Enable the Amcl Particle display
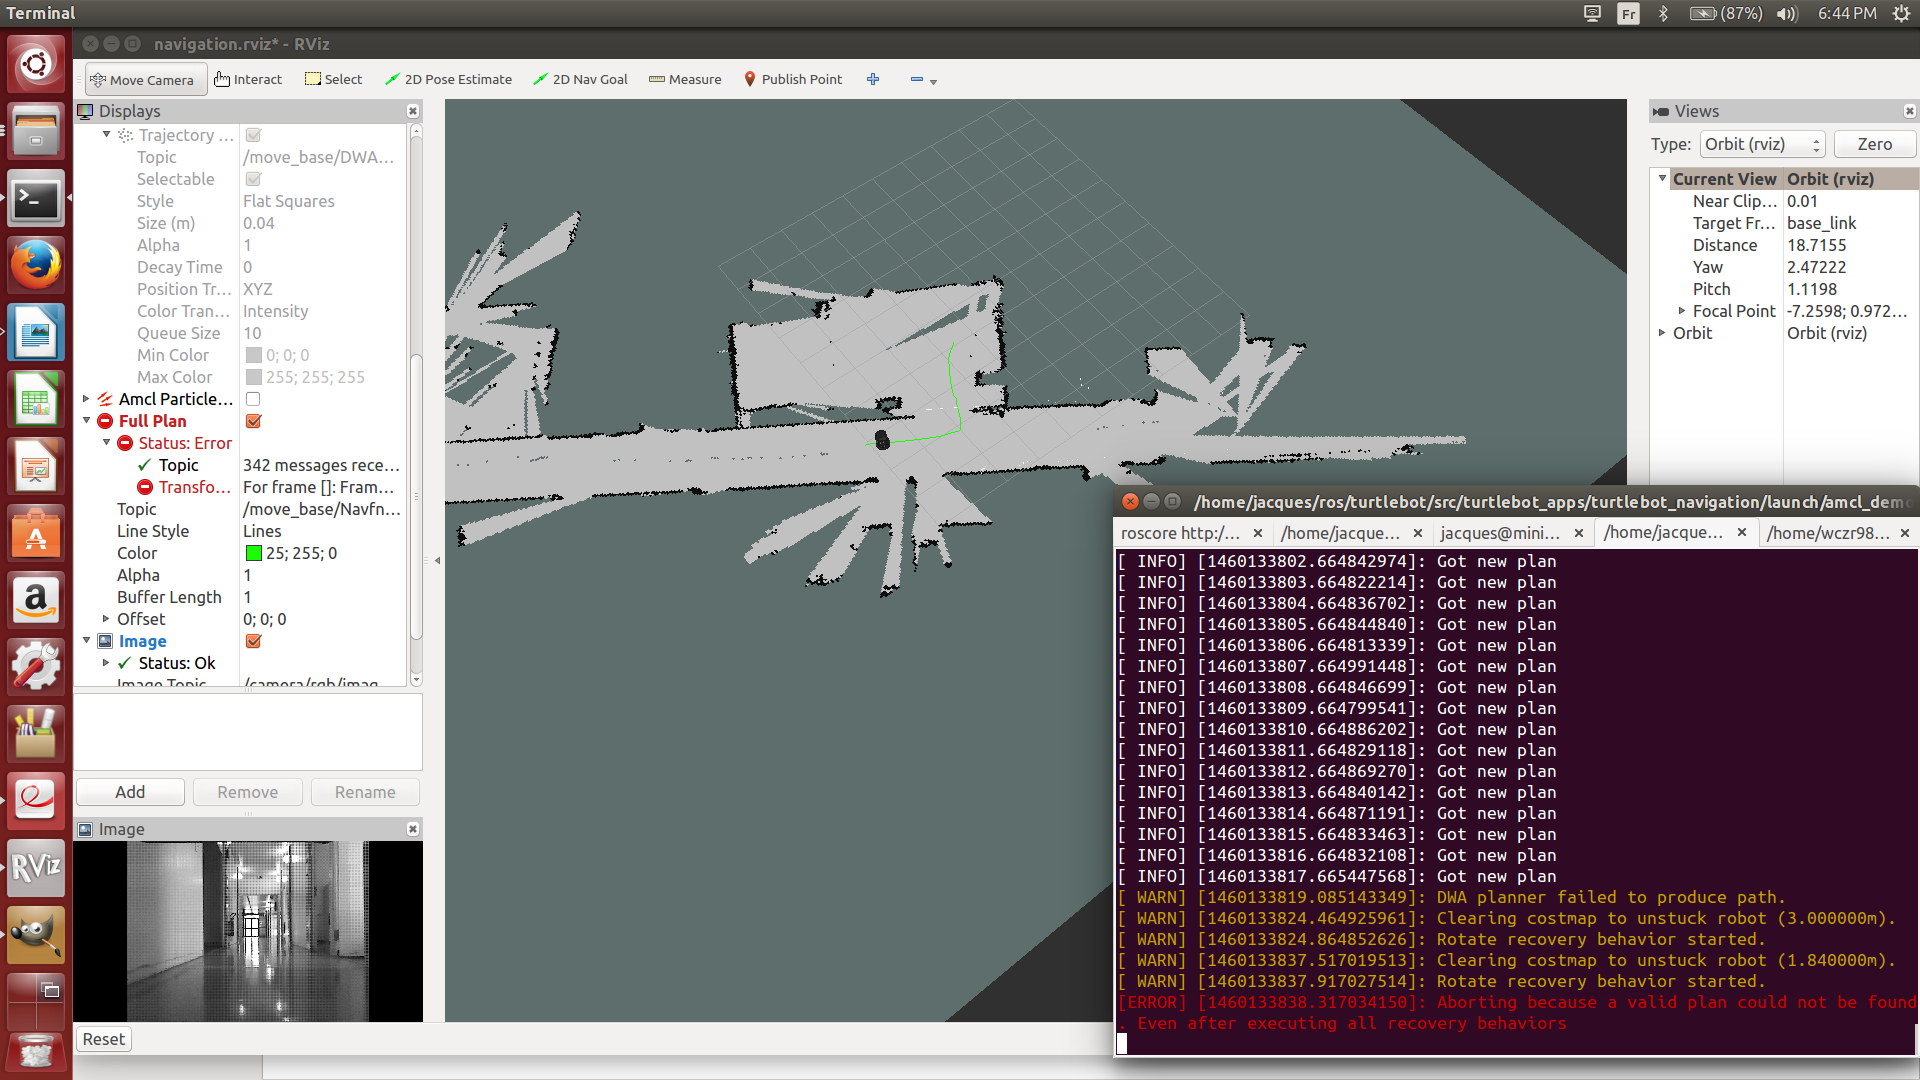The image size is (1920, 1080). [253, 399]
